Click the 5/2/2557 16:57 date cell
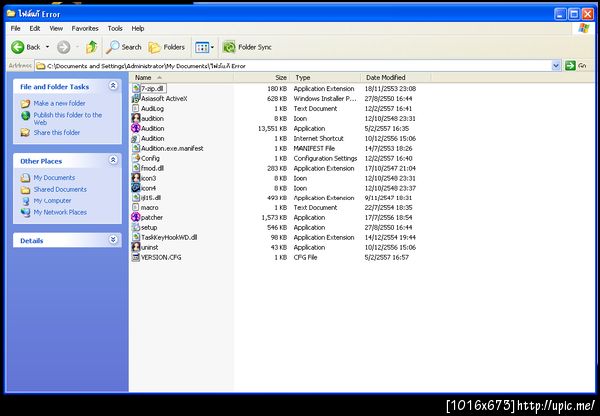The width and height of the screenshot is (600, 416). point(386,257)
